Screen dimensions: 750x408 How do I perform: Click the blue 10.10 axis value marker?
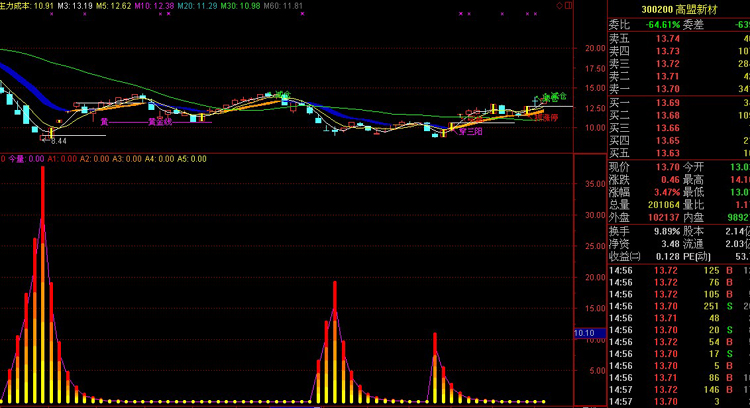[590, 333]
